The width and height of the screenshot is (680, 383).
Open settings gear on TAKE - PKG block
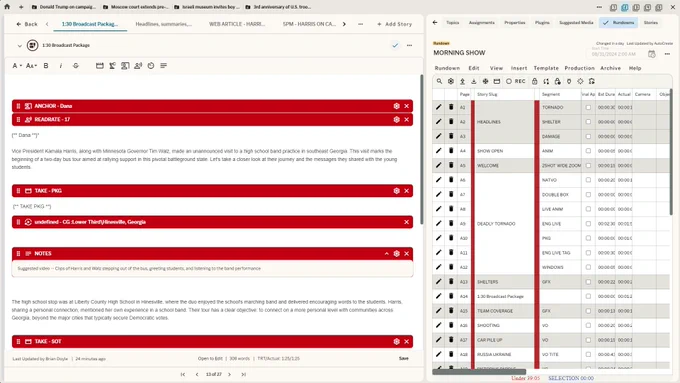(396, 191)
